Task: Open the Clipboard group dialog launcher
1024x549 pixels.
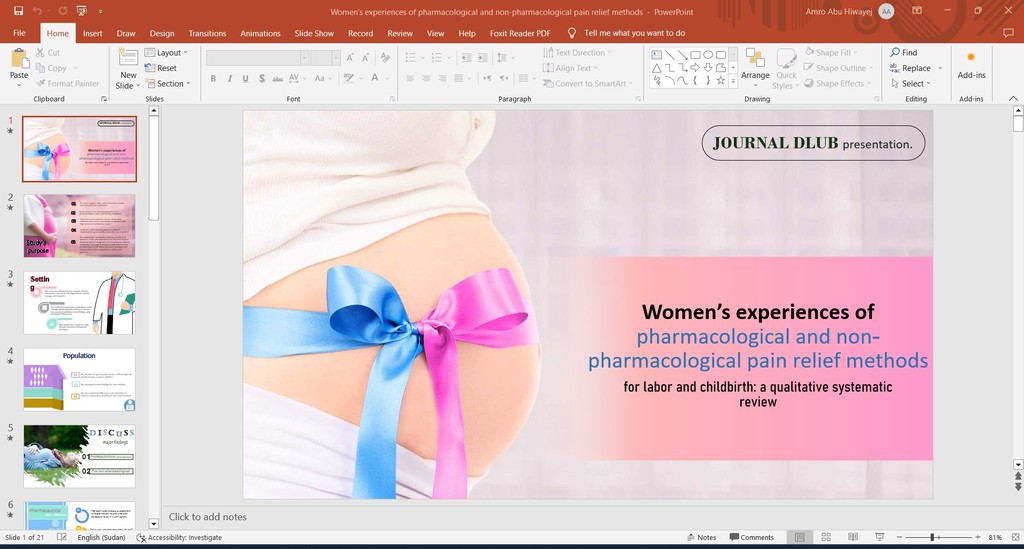Action: click(104, 99)
